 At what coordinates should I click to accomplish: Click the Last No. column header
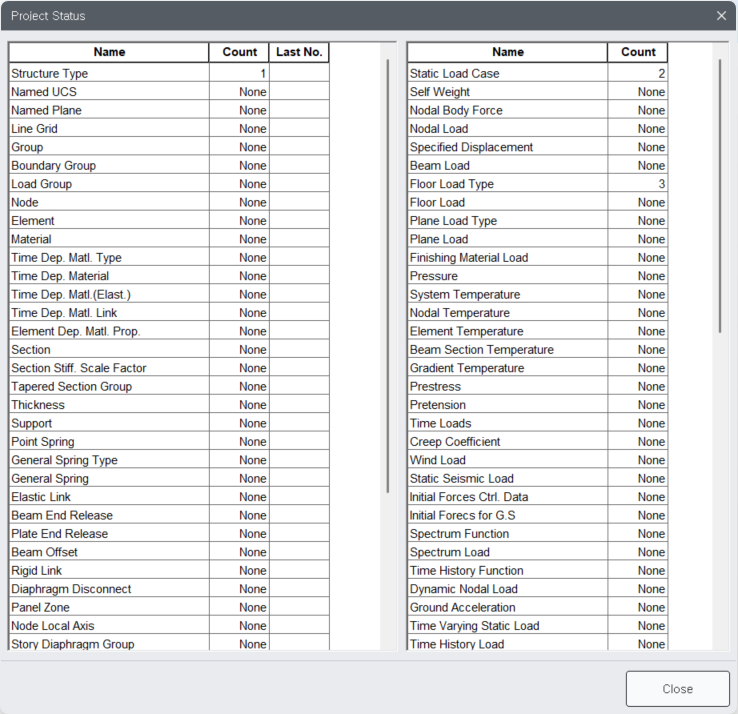pos(299,52)
